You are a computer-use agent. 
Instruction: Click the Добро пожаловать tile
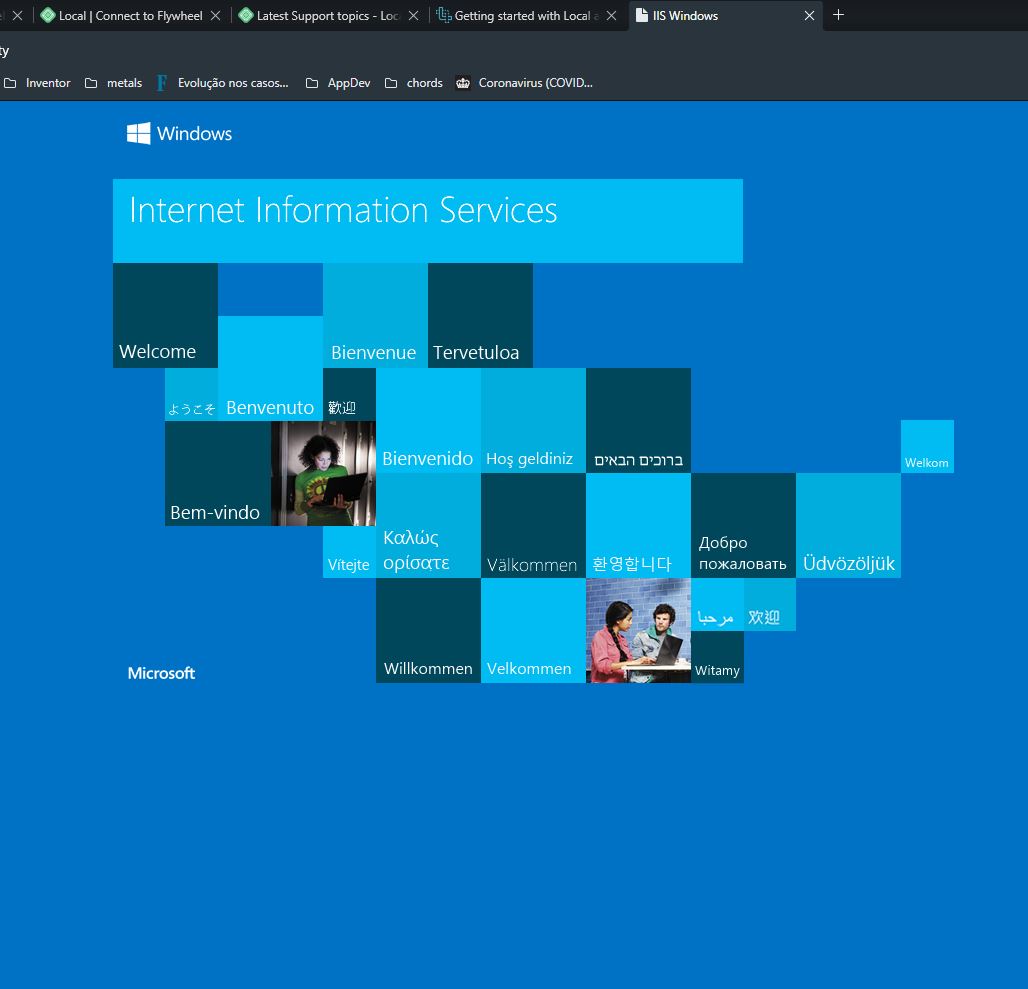(743, 526)
